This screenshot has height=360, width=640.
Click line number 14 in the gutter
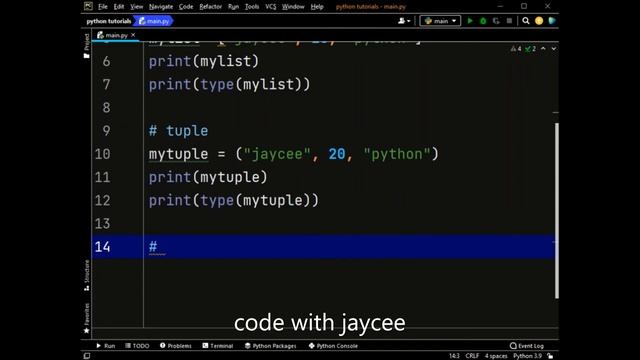pos(102,247)
